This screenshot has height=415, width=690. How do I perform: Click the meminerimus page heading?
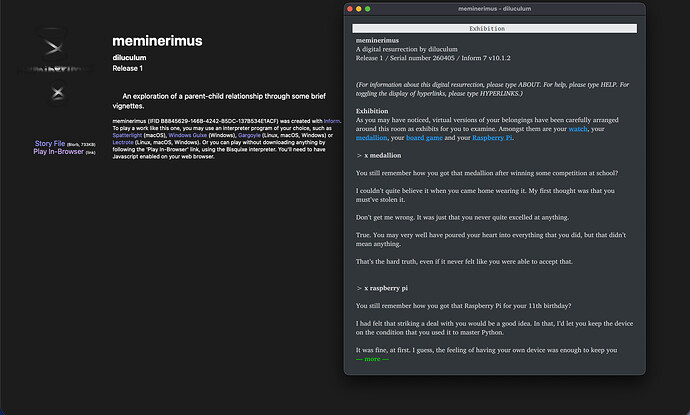pos(157,41)
